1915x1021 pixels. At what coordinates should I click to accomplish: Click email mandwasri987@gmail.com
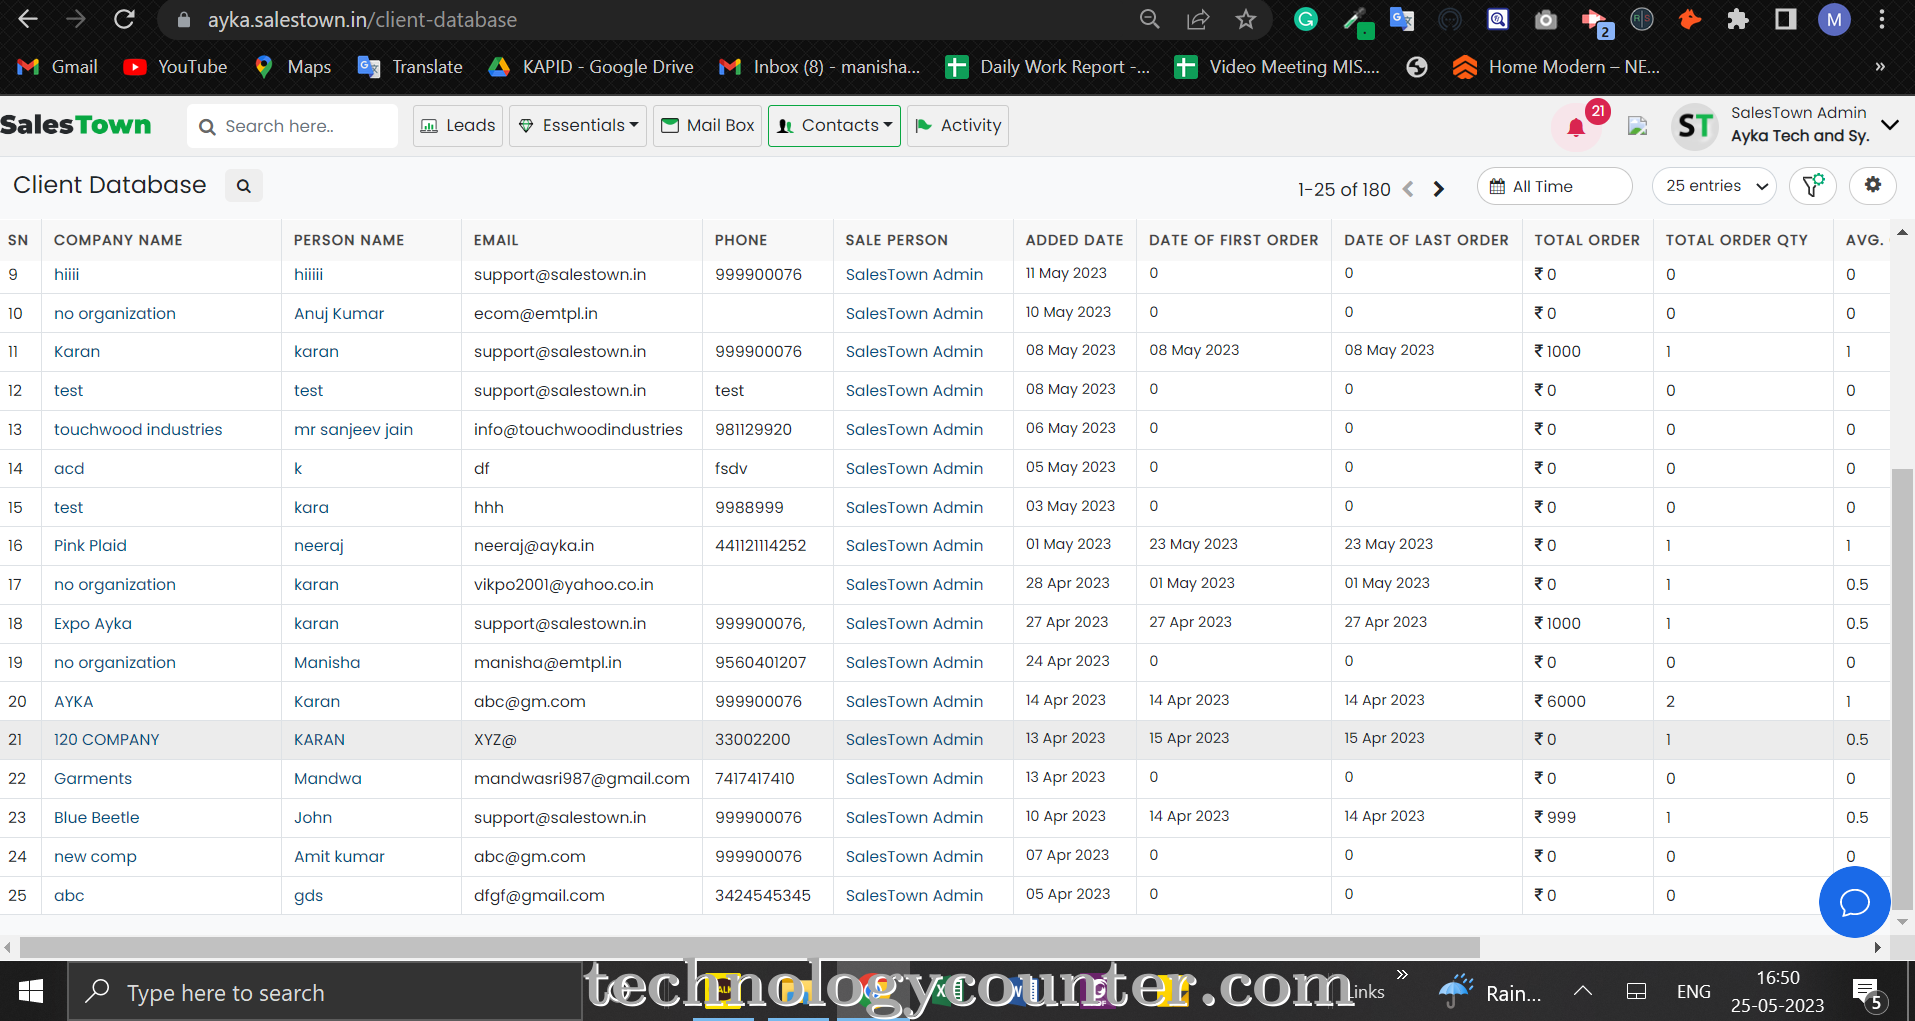(582, 778)
